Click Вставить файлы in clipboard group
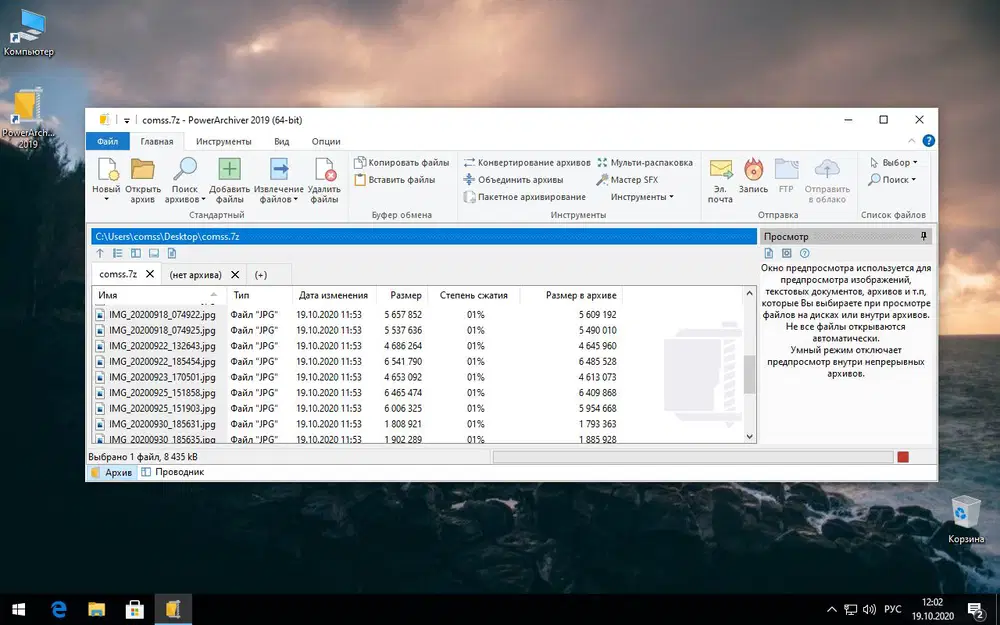Screen dimensions: 1000x625 (x=395, y=180)
